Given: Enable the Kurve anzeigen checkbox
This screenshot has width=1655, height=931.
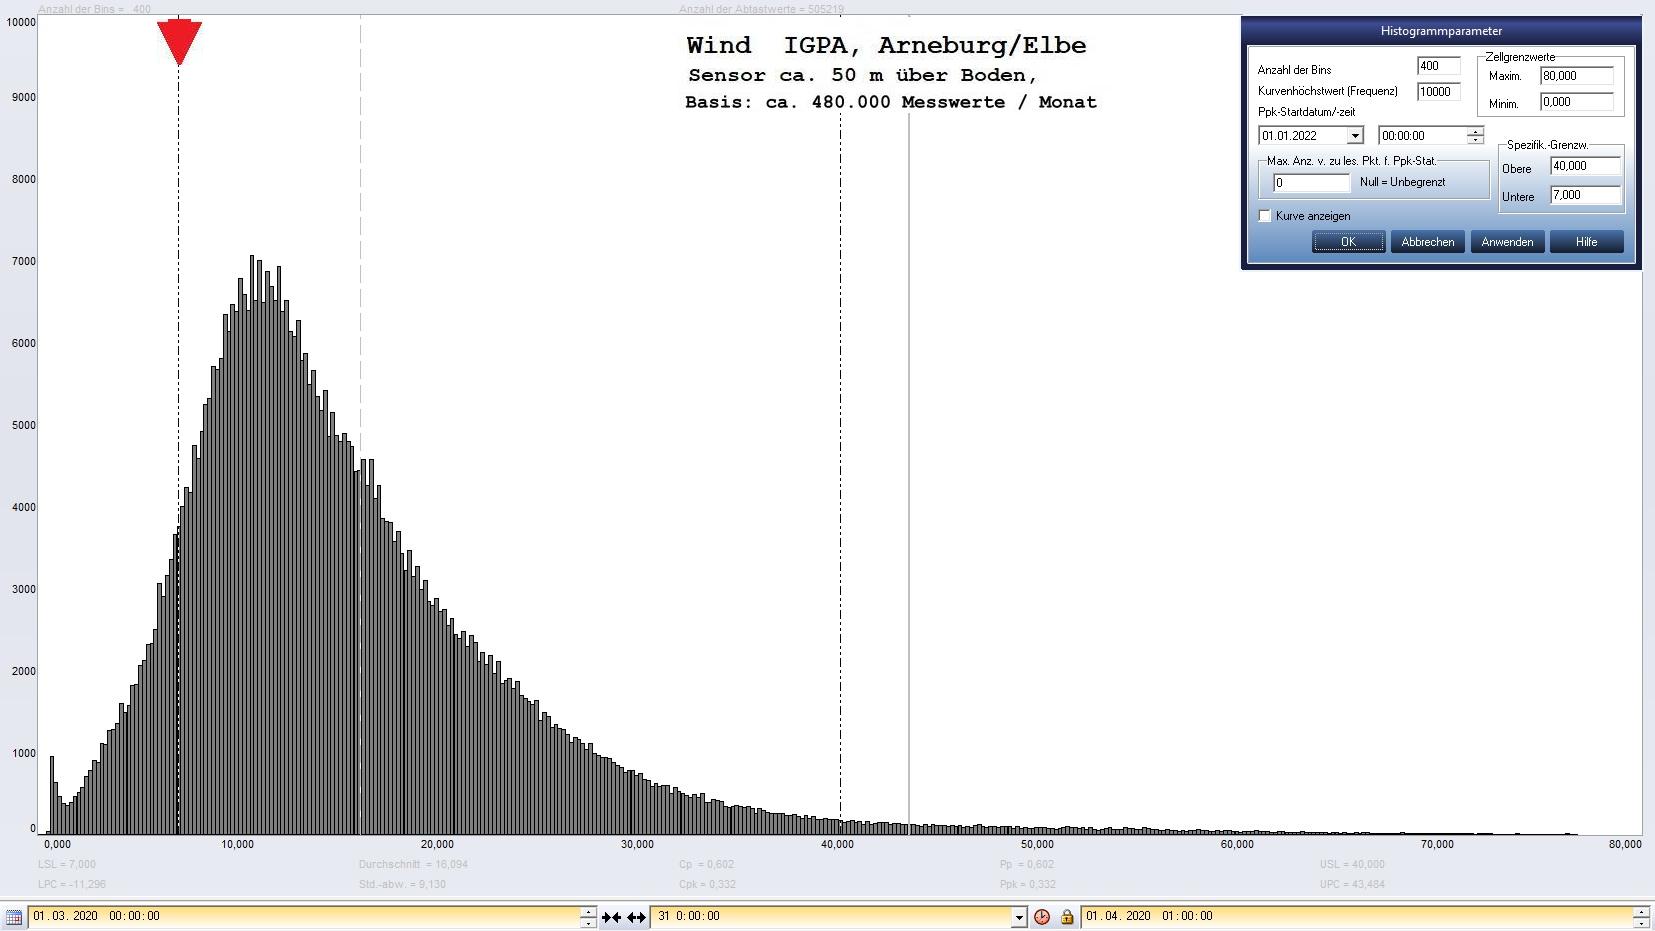Looking at the screenshot, I should [x=1265, y=216].
